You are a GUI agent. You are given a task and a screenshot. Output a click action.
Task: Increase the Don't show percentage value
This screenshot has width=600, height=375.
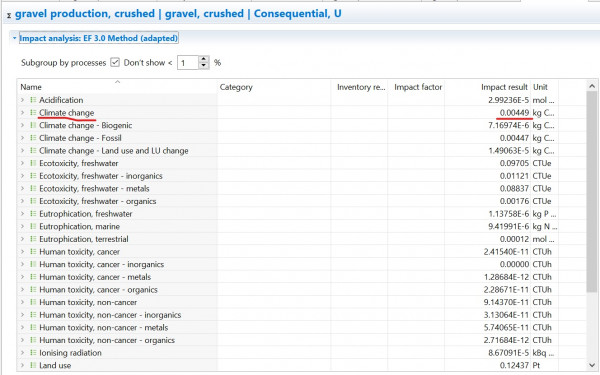(204, 59)
